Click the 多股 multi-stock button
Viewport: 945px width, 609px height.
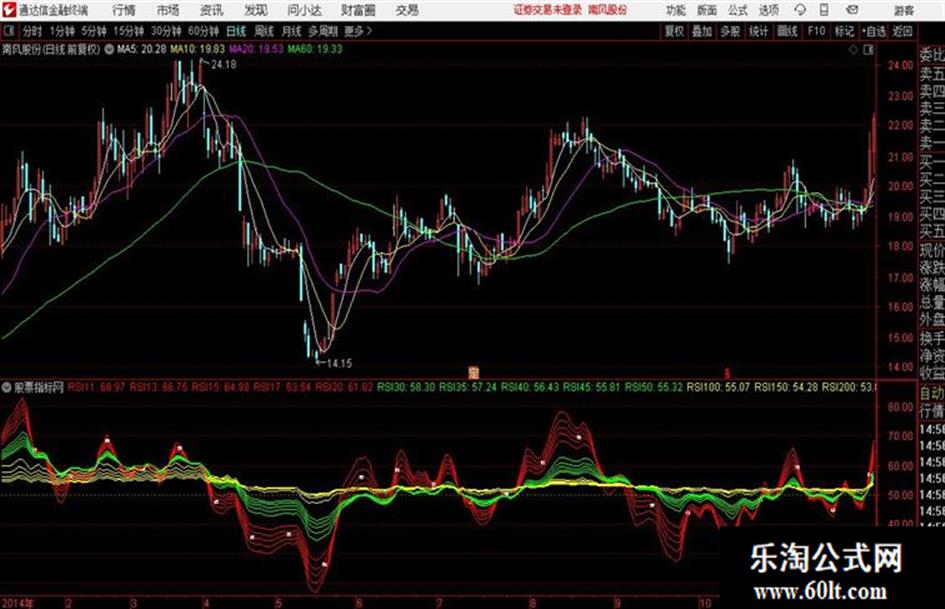pos(730,31)
